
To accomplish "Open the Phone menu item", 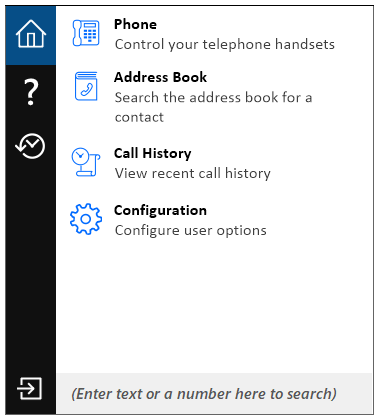I will coord(215,34).
